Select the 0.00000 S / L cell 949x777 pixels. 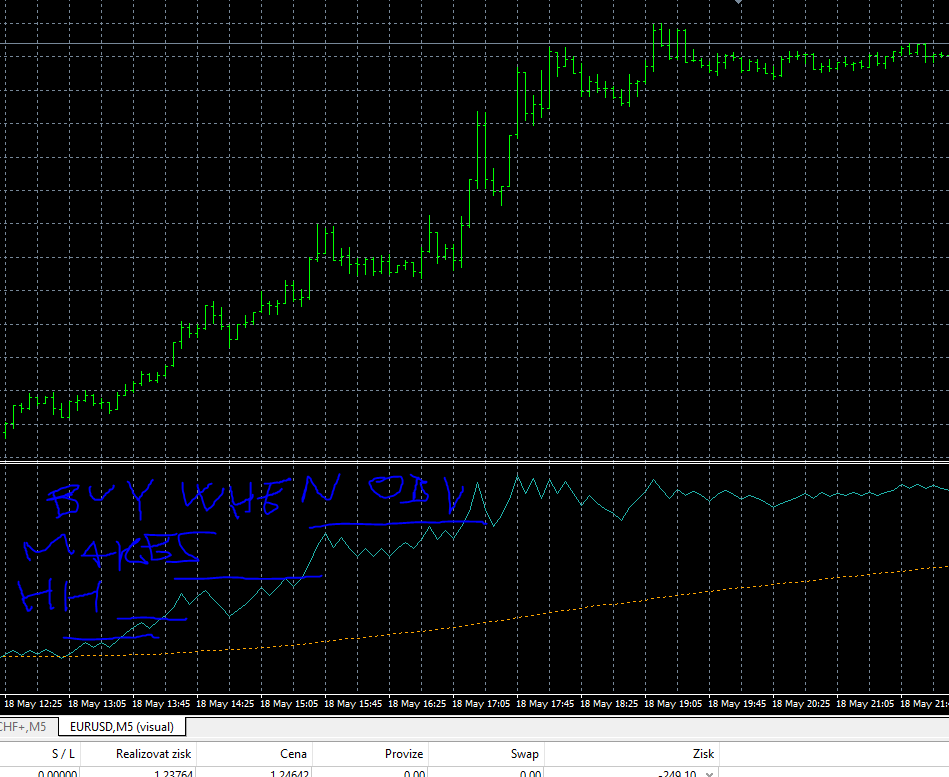pyautogui.click(x=57, y=773)
